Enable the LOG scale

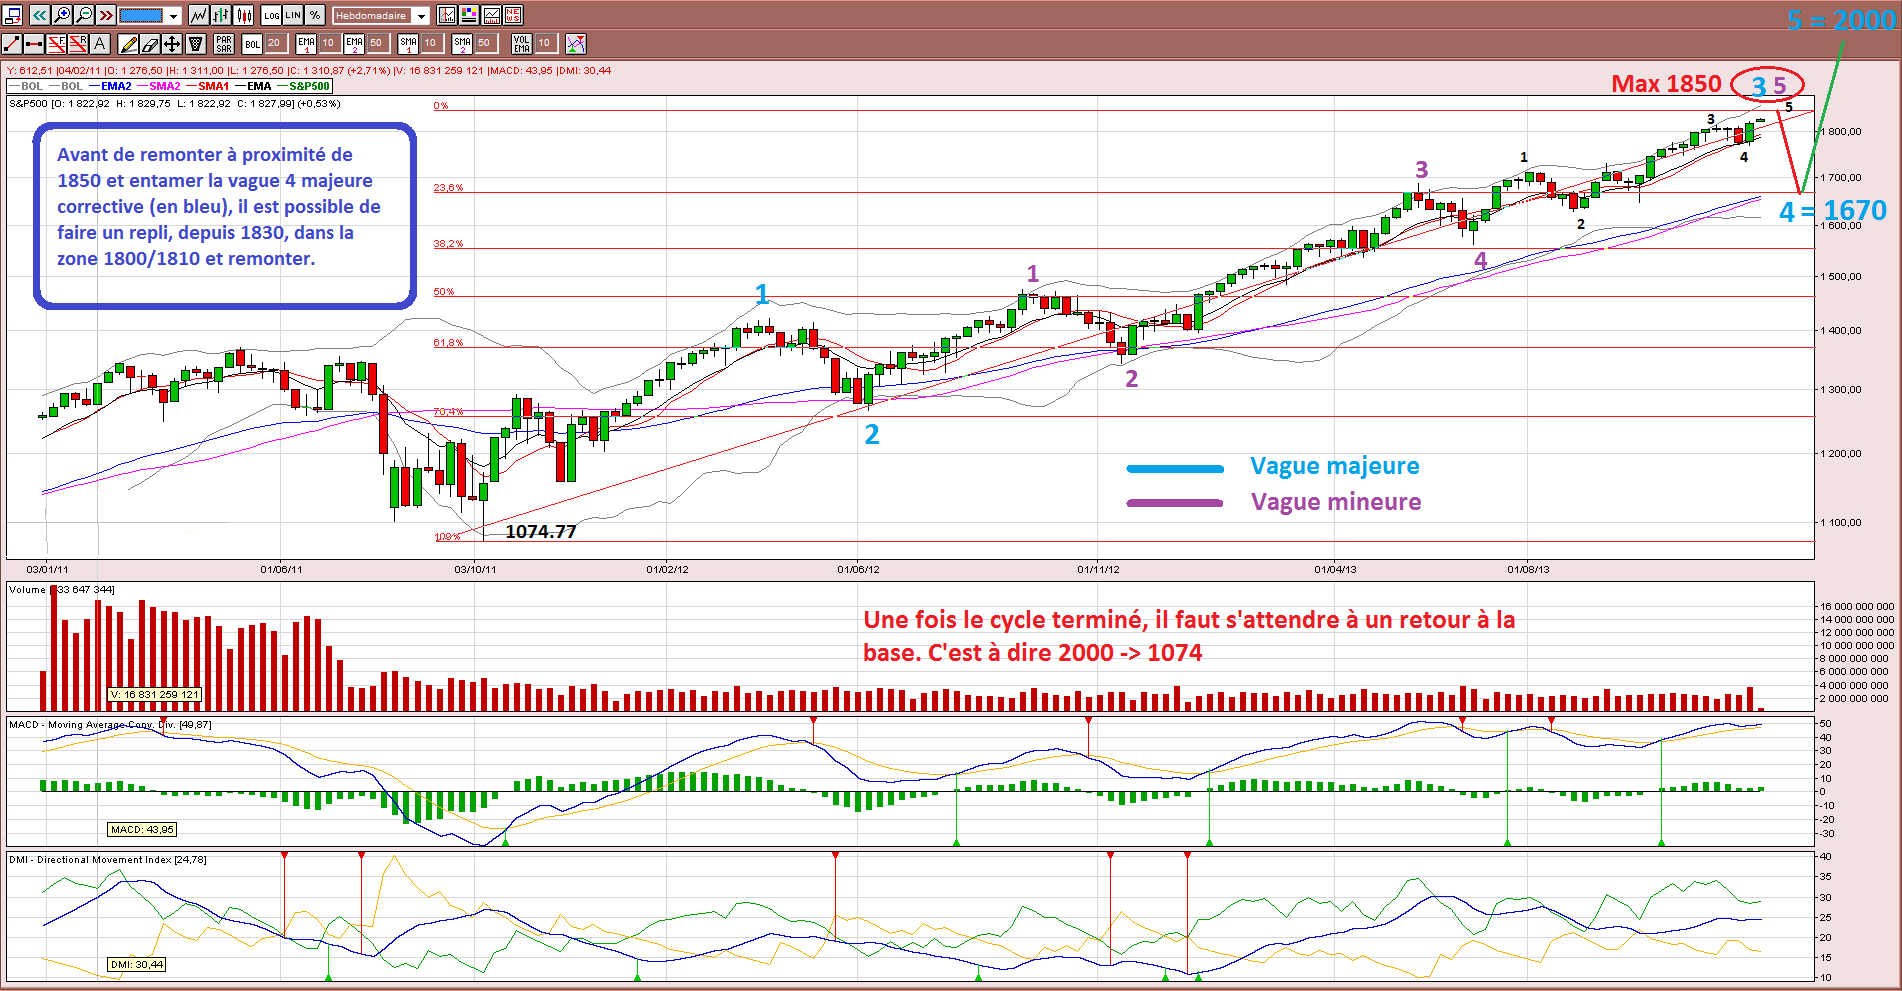click(272, 15)
